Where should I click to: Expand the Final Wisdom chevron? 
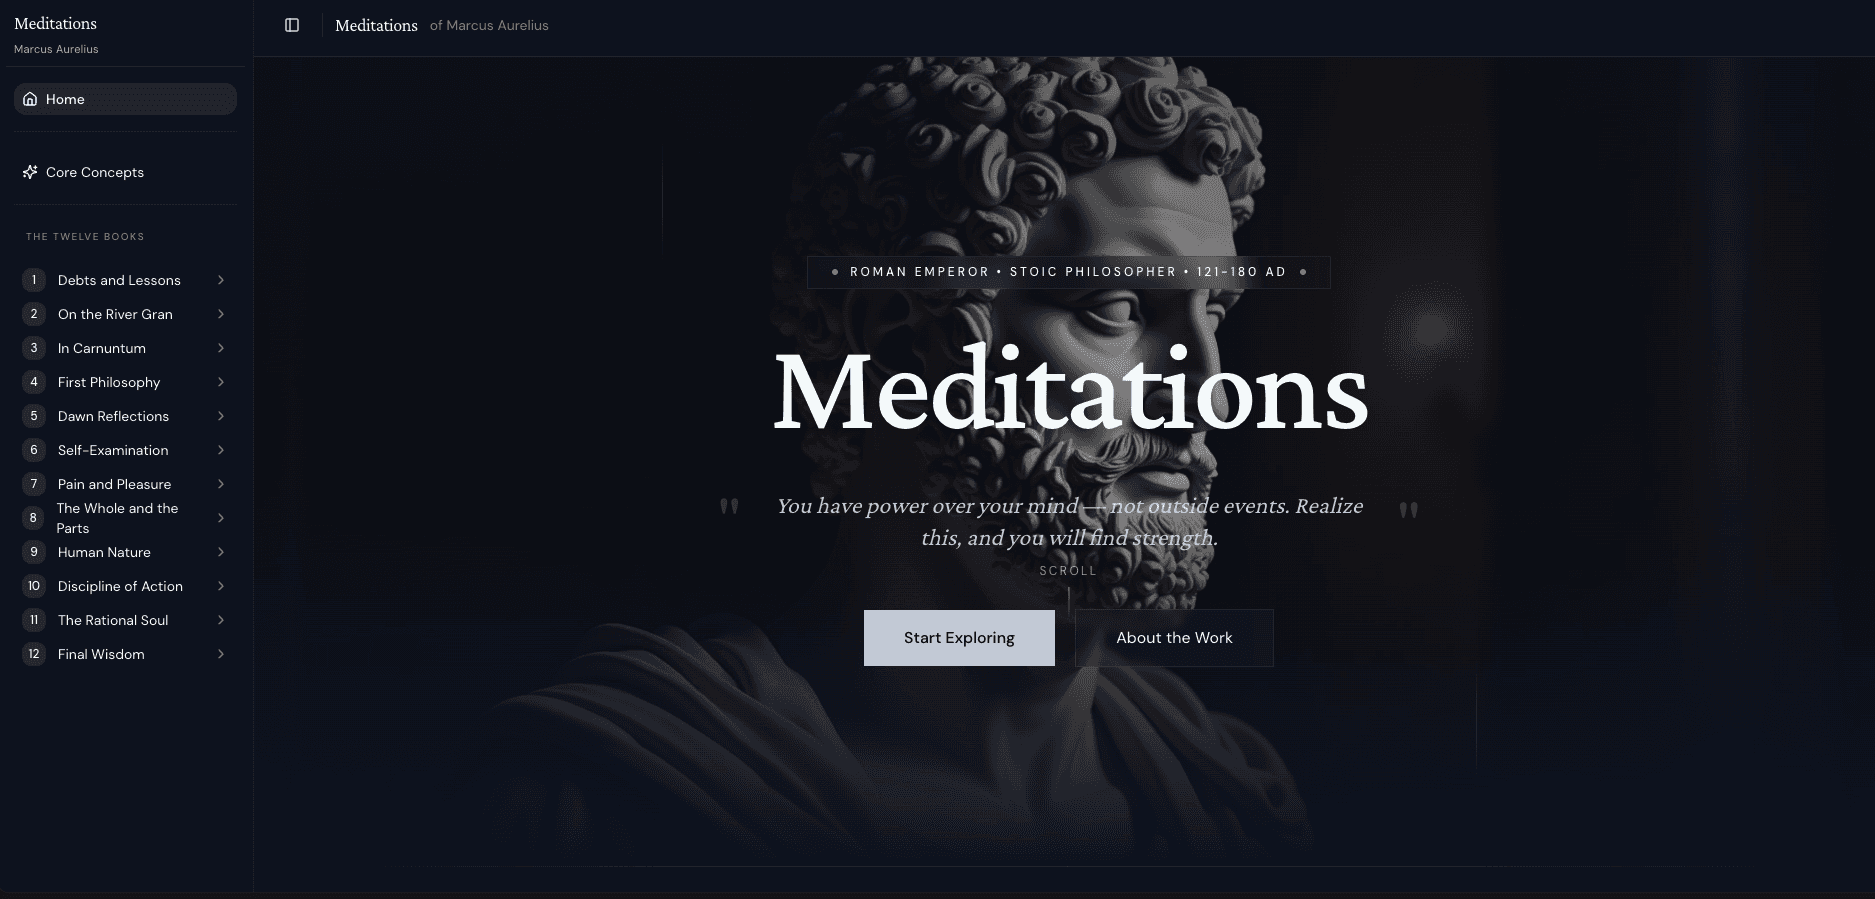[x=221, y=654]
